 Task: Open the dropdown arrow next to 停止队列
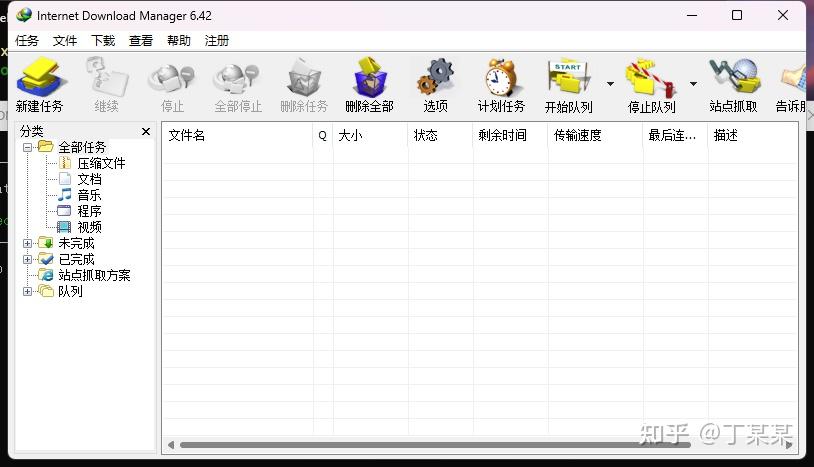[x=693, y=84]
